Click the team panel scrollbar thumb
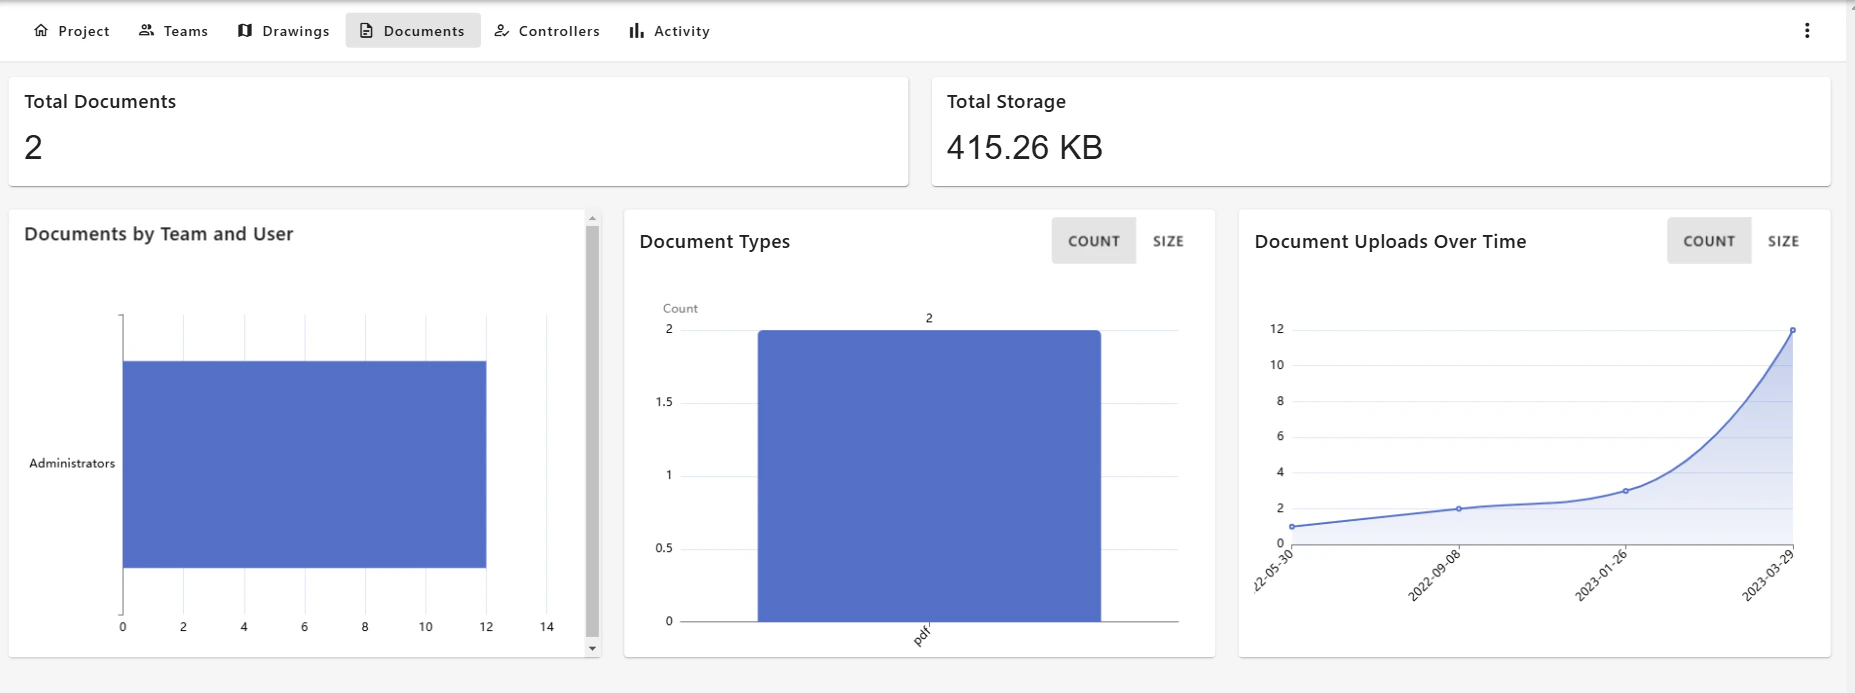Screen dimensions: 1855x693 [592, 431]
